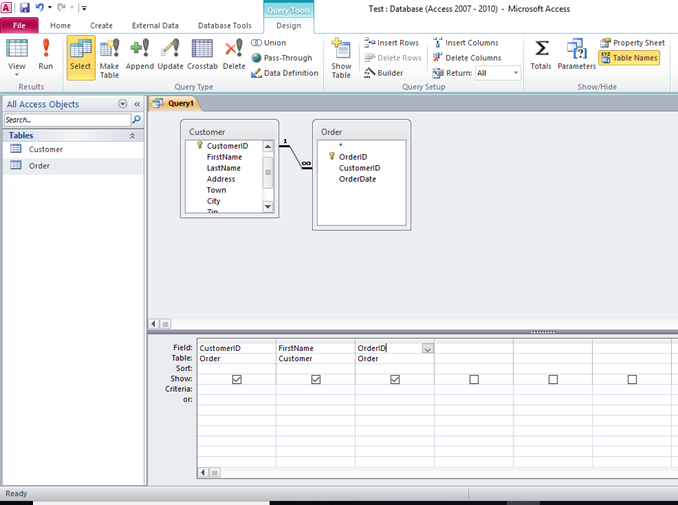Switch to Database Tools tab
Viewport: 678px width, 505px height.
tap(224, 26)
